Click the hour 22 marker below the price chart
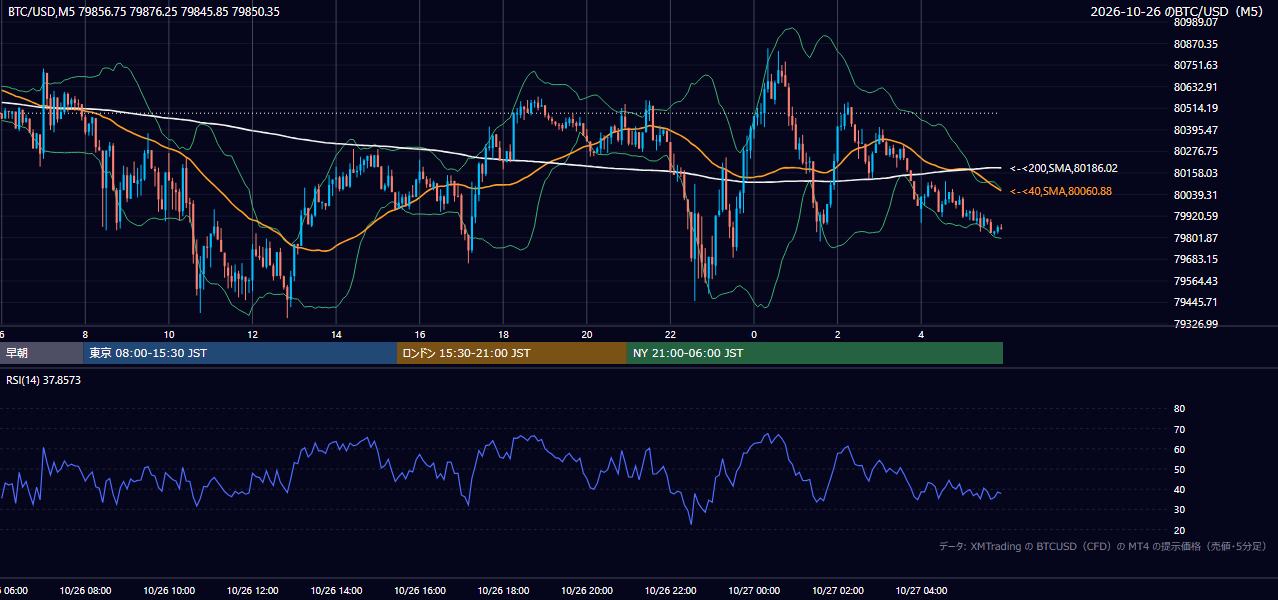The width and height of the screenshot is (1278, 600). (670, 335)
